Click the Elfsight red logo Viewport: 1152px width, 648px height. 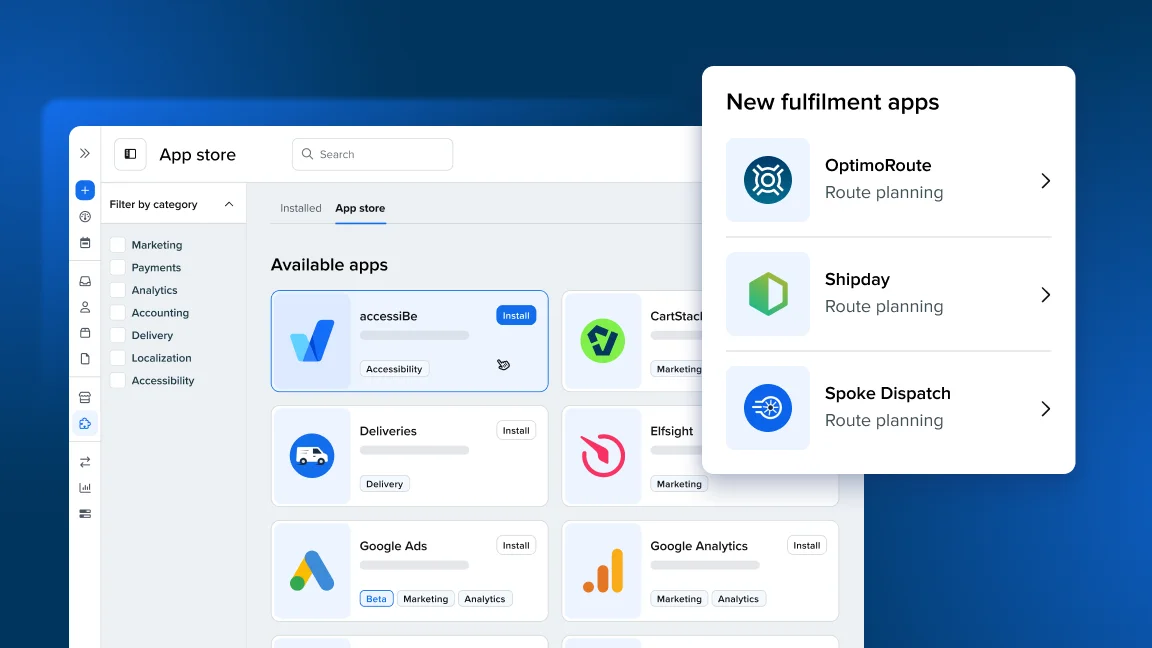(602, 456)
